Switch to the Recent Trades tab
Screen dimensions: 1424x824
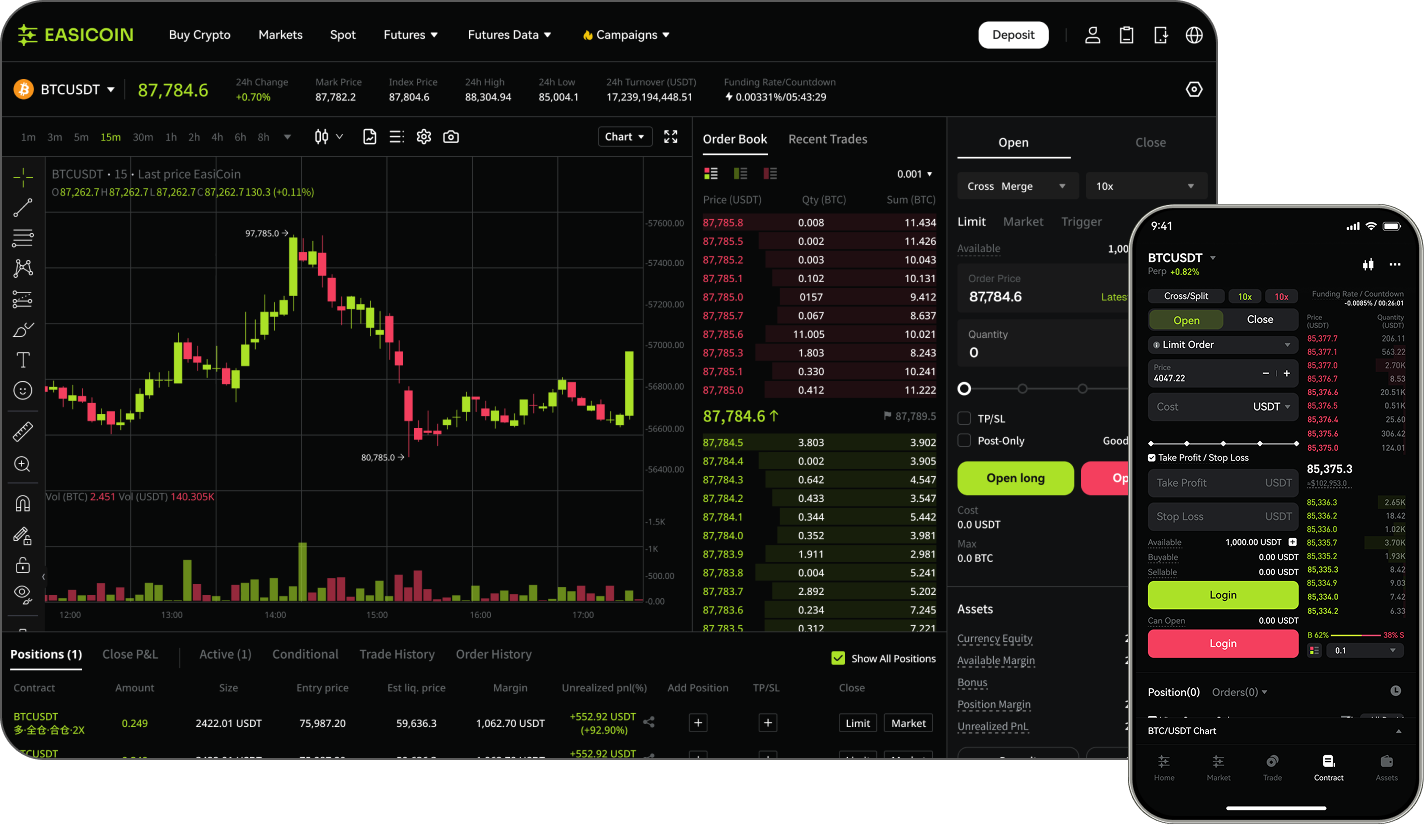[x=827, y=139]
